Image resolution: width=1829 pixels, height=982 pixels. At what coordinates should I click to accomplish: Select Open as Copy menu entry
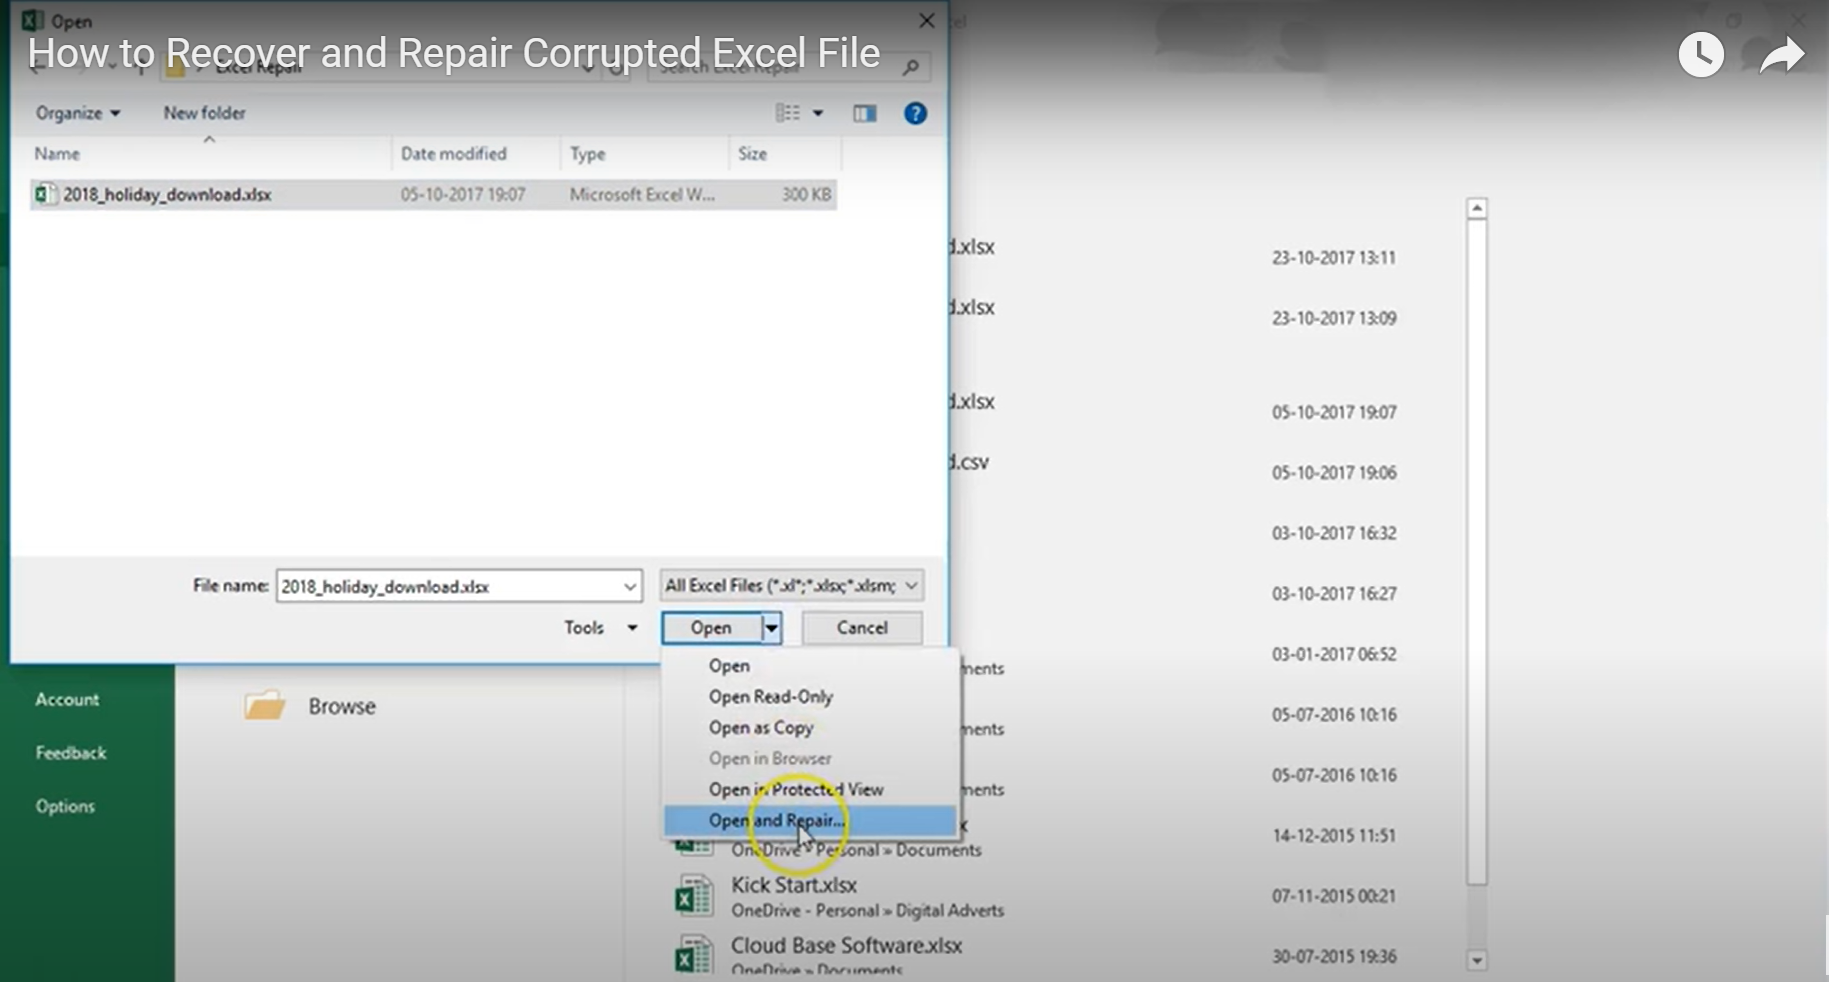tap(760, 728)
